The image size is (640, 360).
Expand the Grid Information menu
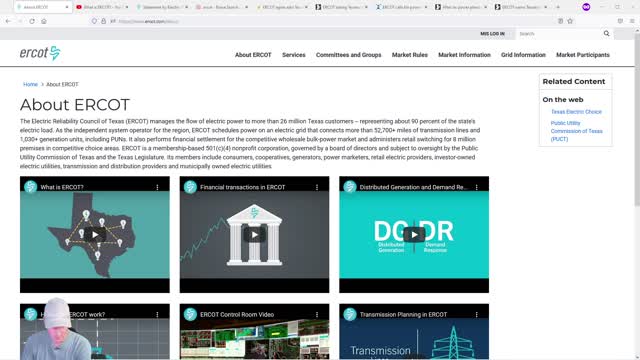[x=523, y=55]
